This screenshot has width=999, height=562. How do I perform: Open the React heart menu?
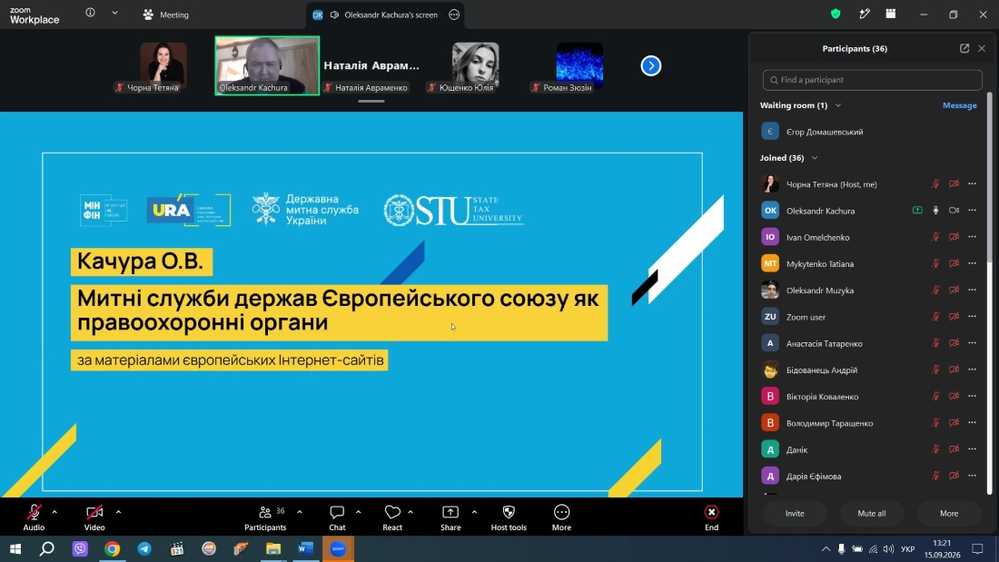[392, 517]
